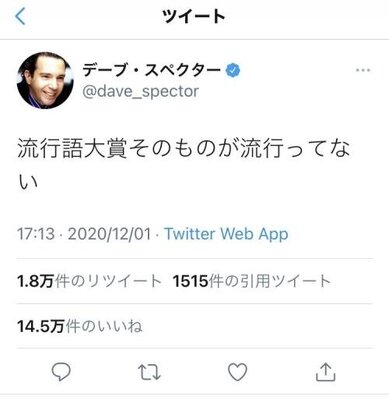Tap the ツイート header title
The image size is (389, 400).
pyautogui.click(x=194, y=16)
